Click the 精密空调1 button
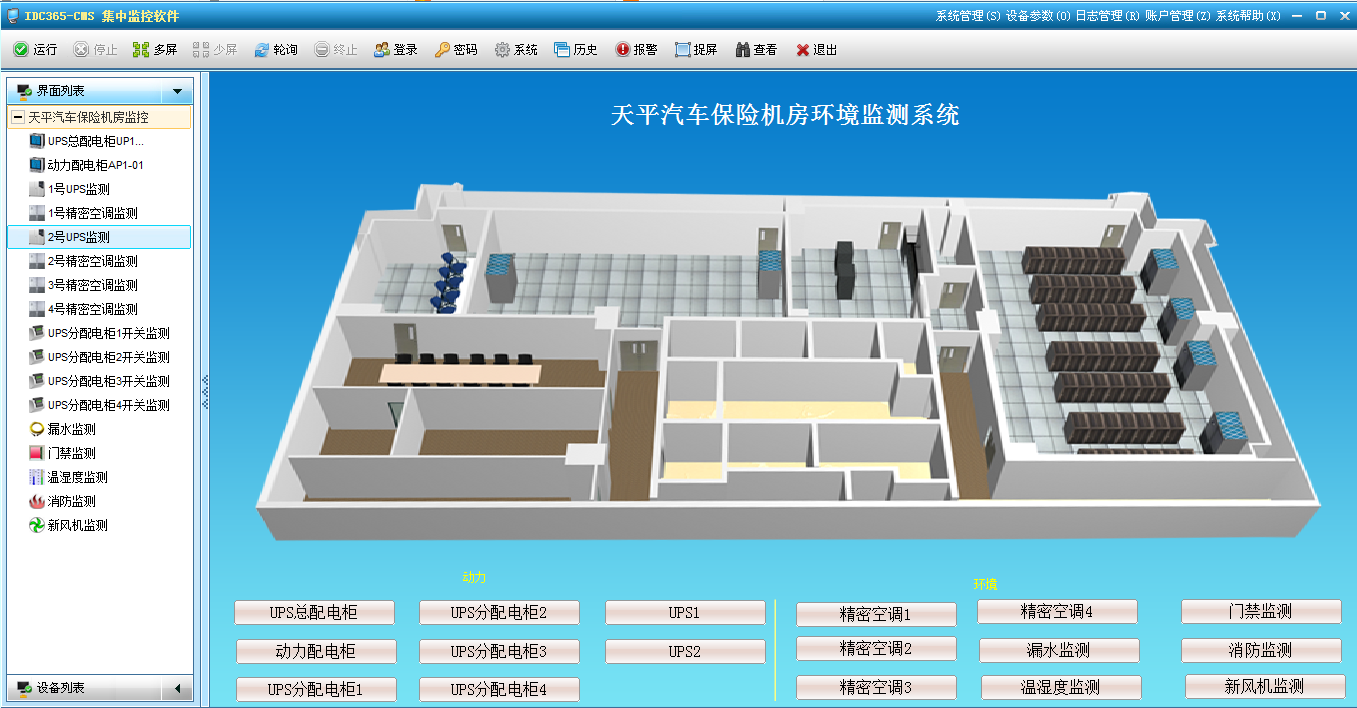Viewport: 1357px width, 708px height. (876, 614)
